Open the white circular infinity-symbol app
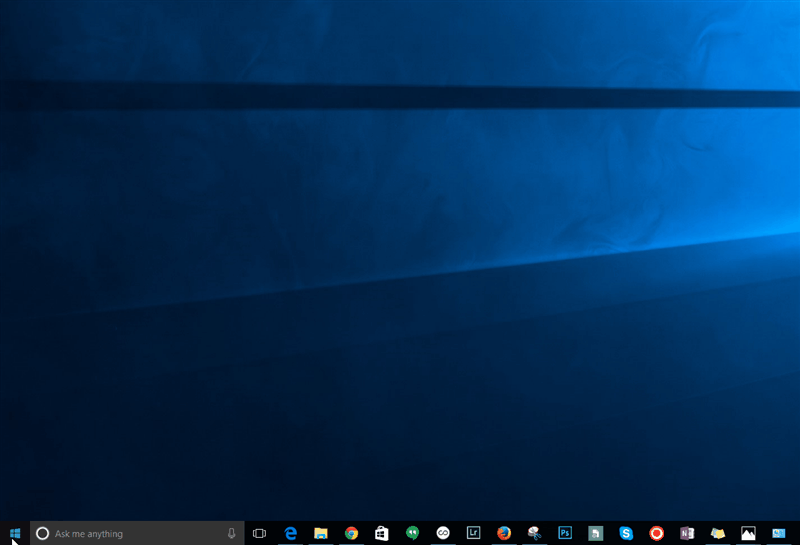The image size is (800, 545). click(443, 533)
